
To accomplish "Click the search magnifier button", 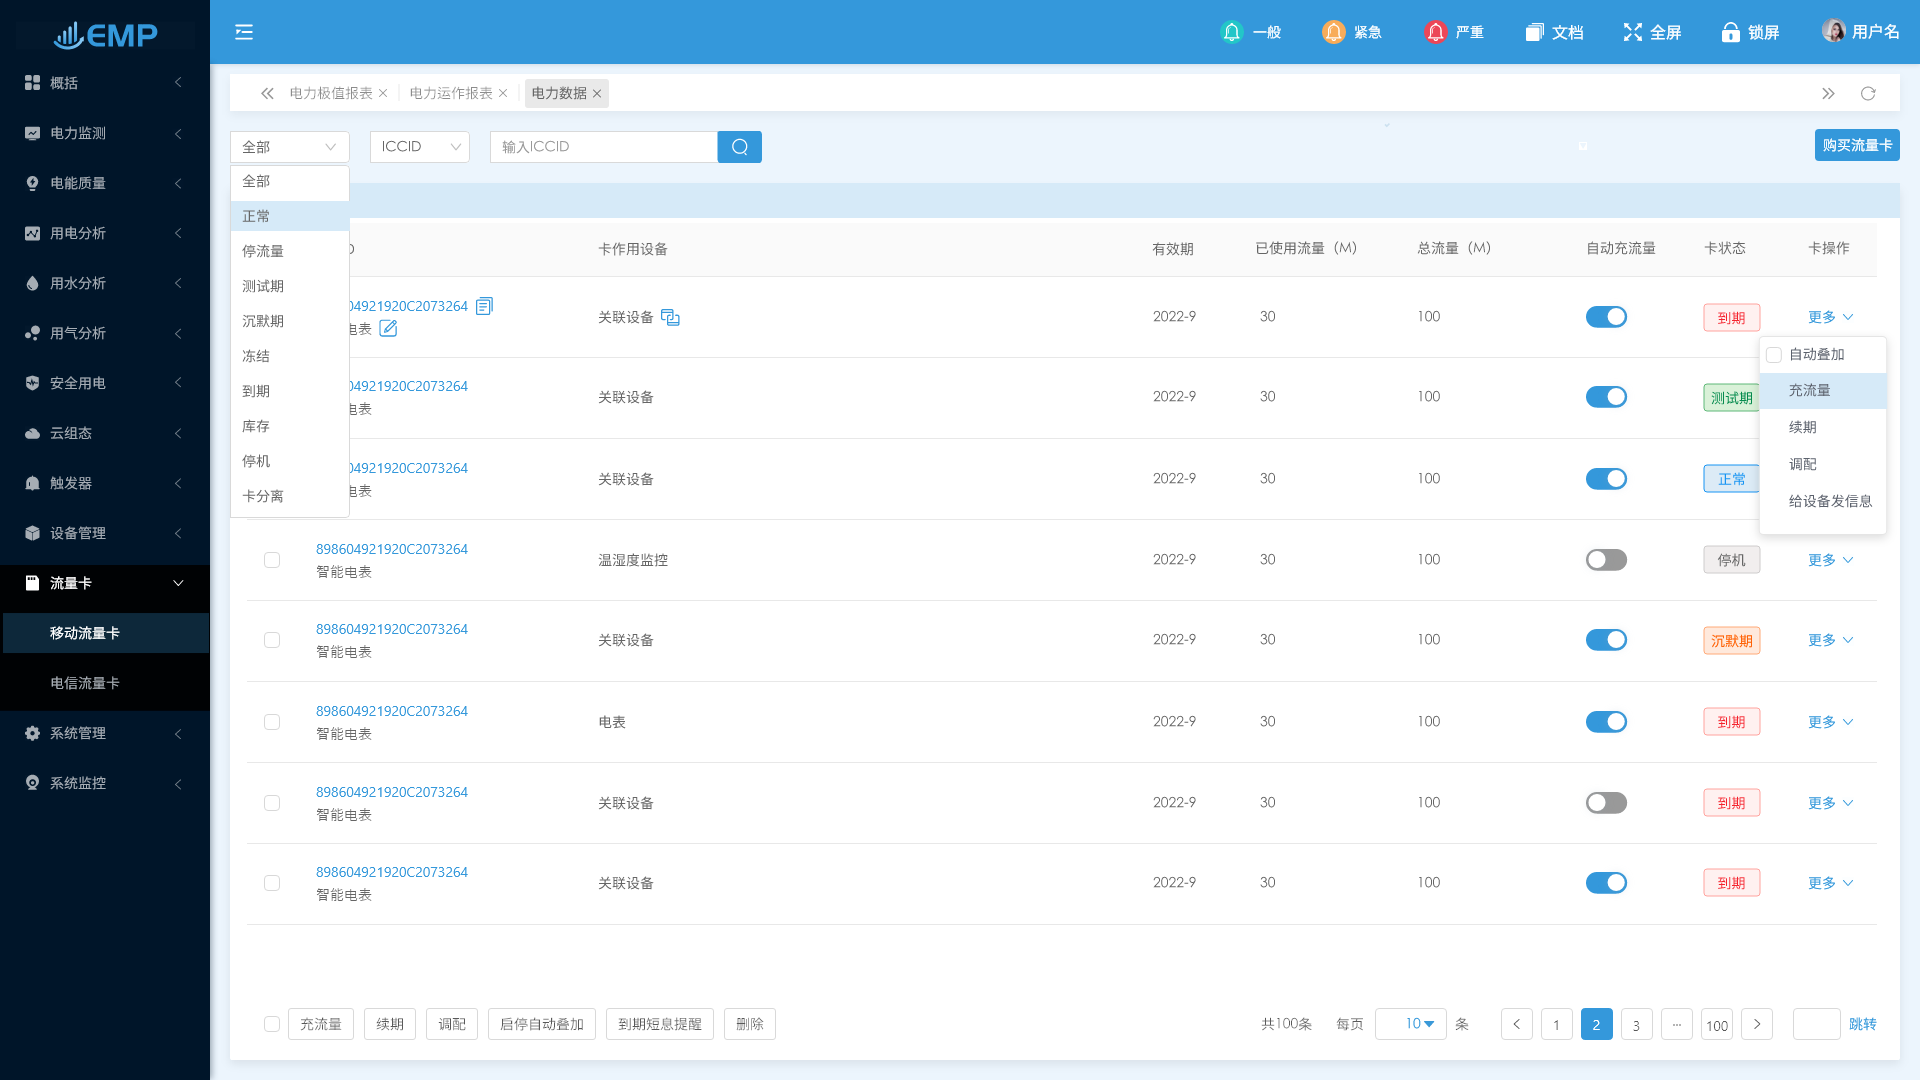I will pyautogui.click(x=740, y=147).
